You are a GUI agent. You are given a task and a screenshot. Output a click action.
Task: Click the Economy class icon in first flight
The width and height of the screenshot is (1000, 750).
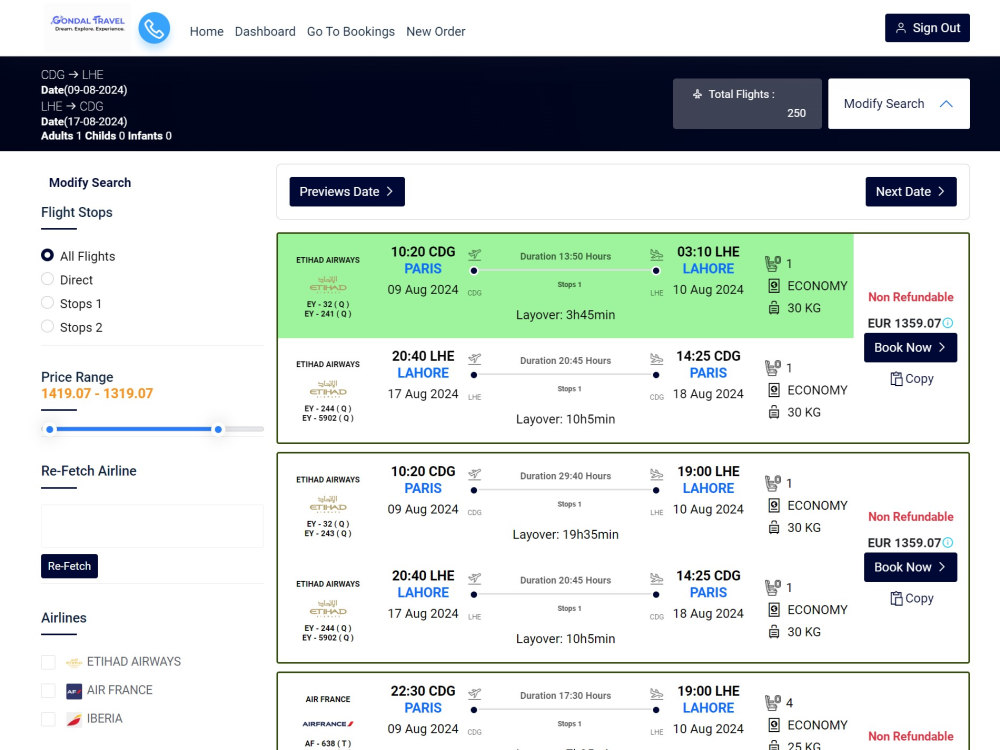coord(774,286)
